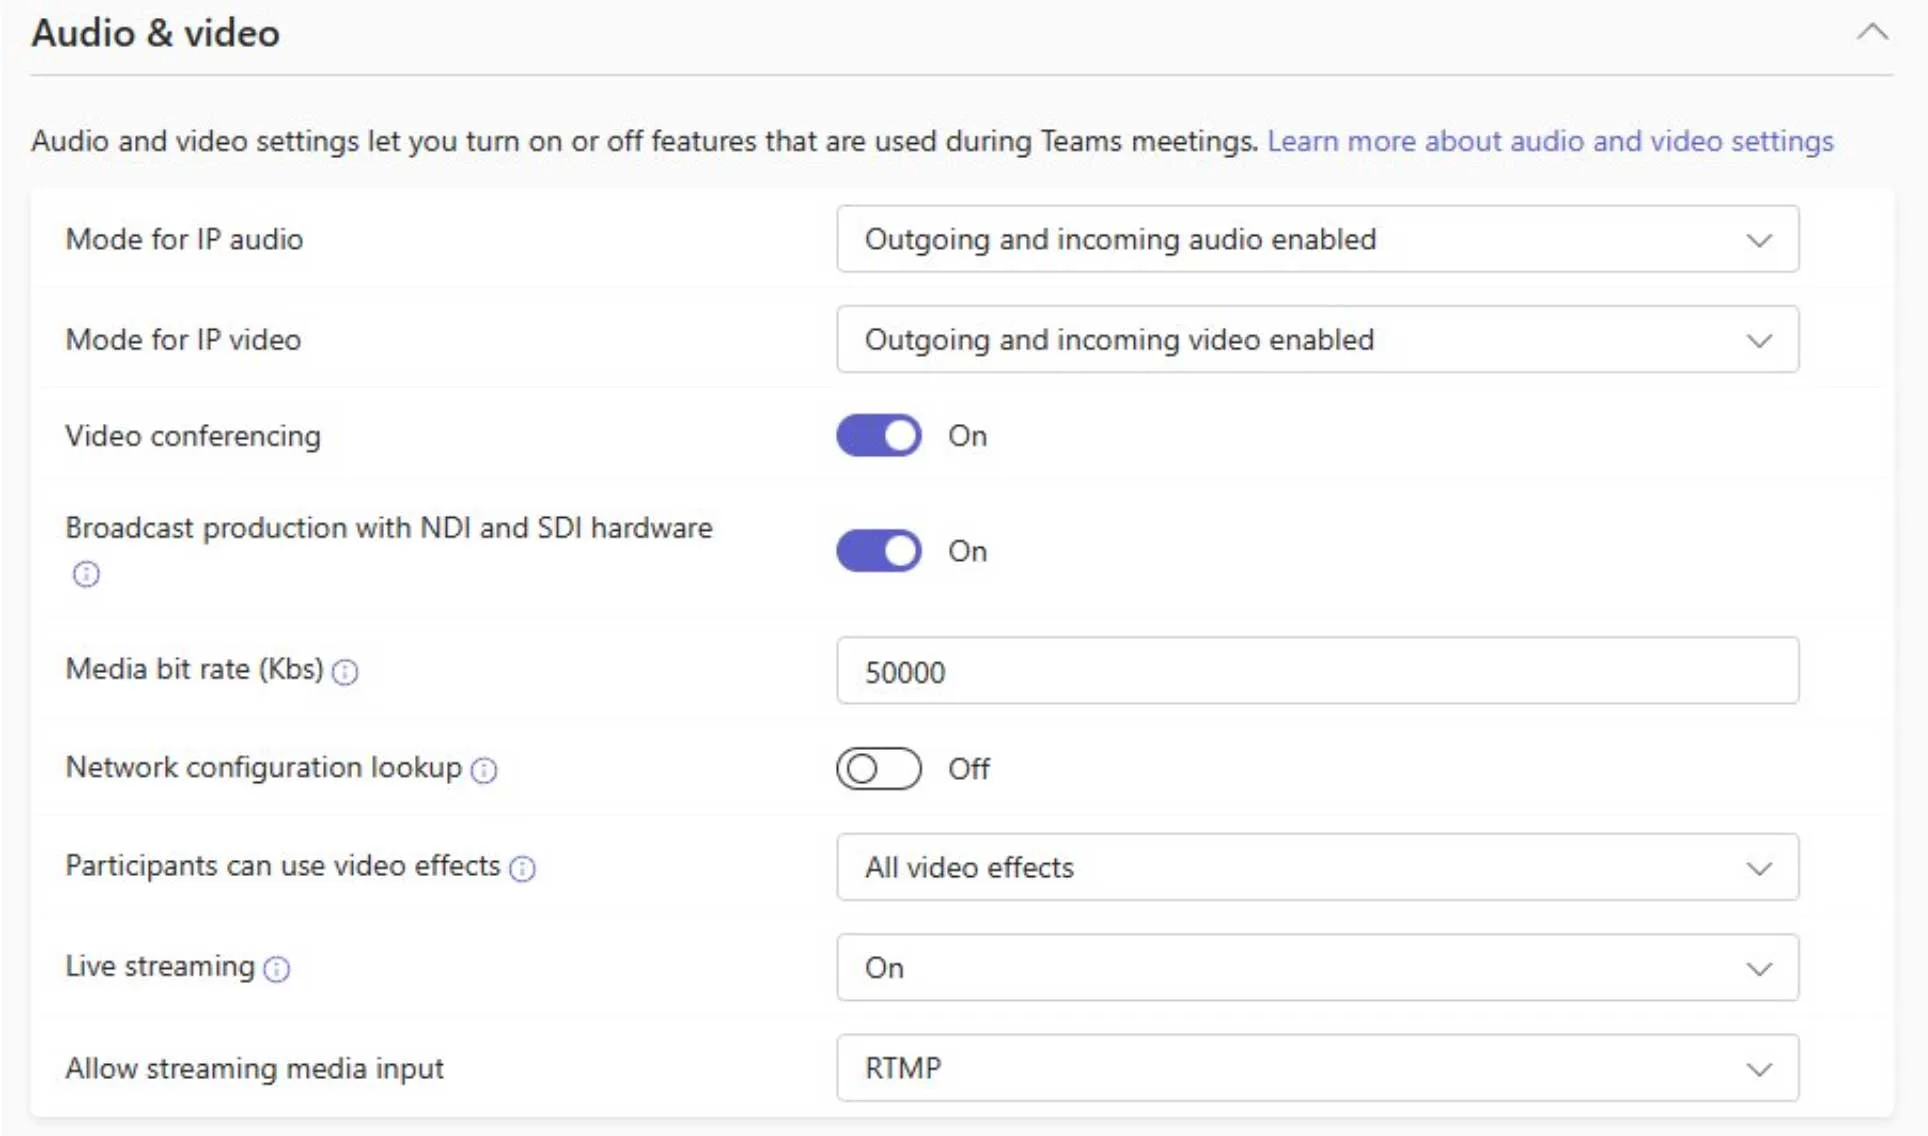Image resolution: width=1928 pixels, height=1136 pixels.
Task: Click info icon next to Network configuration lookup
Action: [x=484, y=770]
